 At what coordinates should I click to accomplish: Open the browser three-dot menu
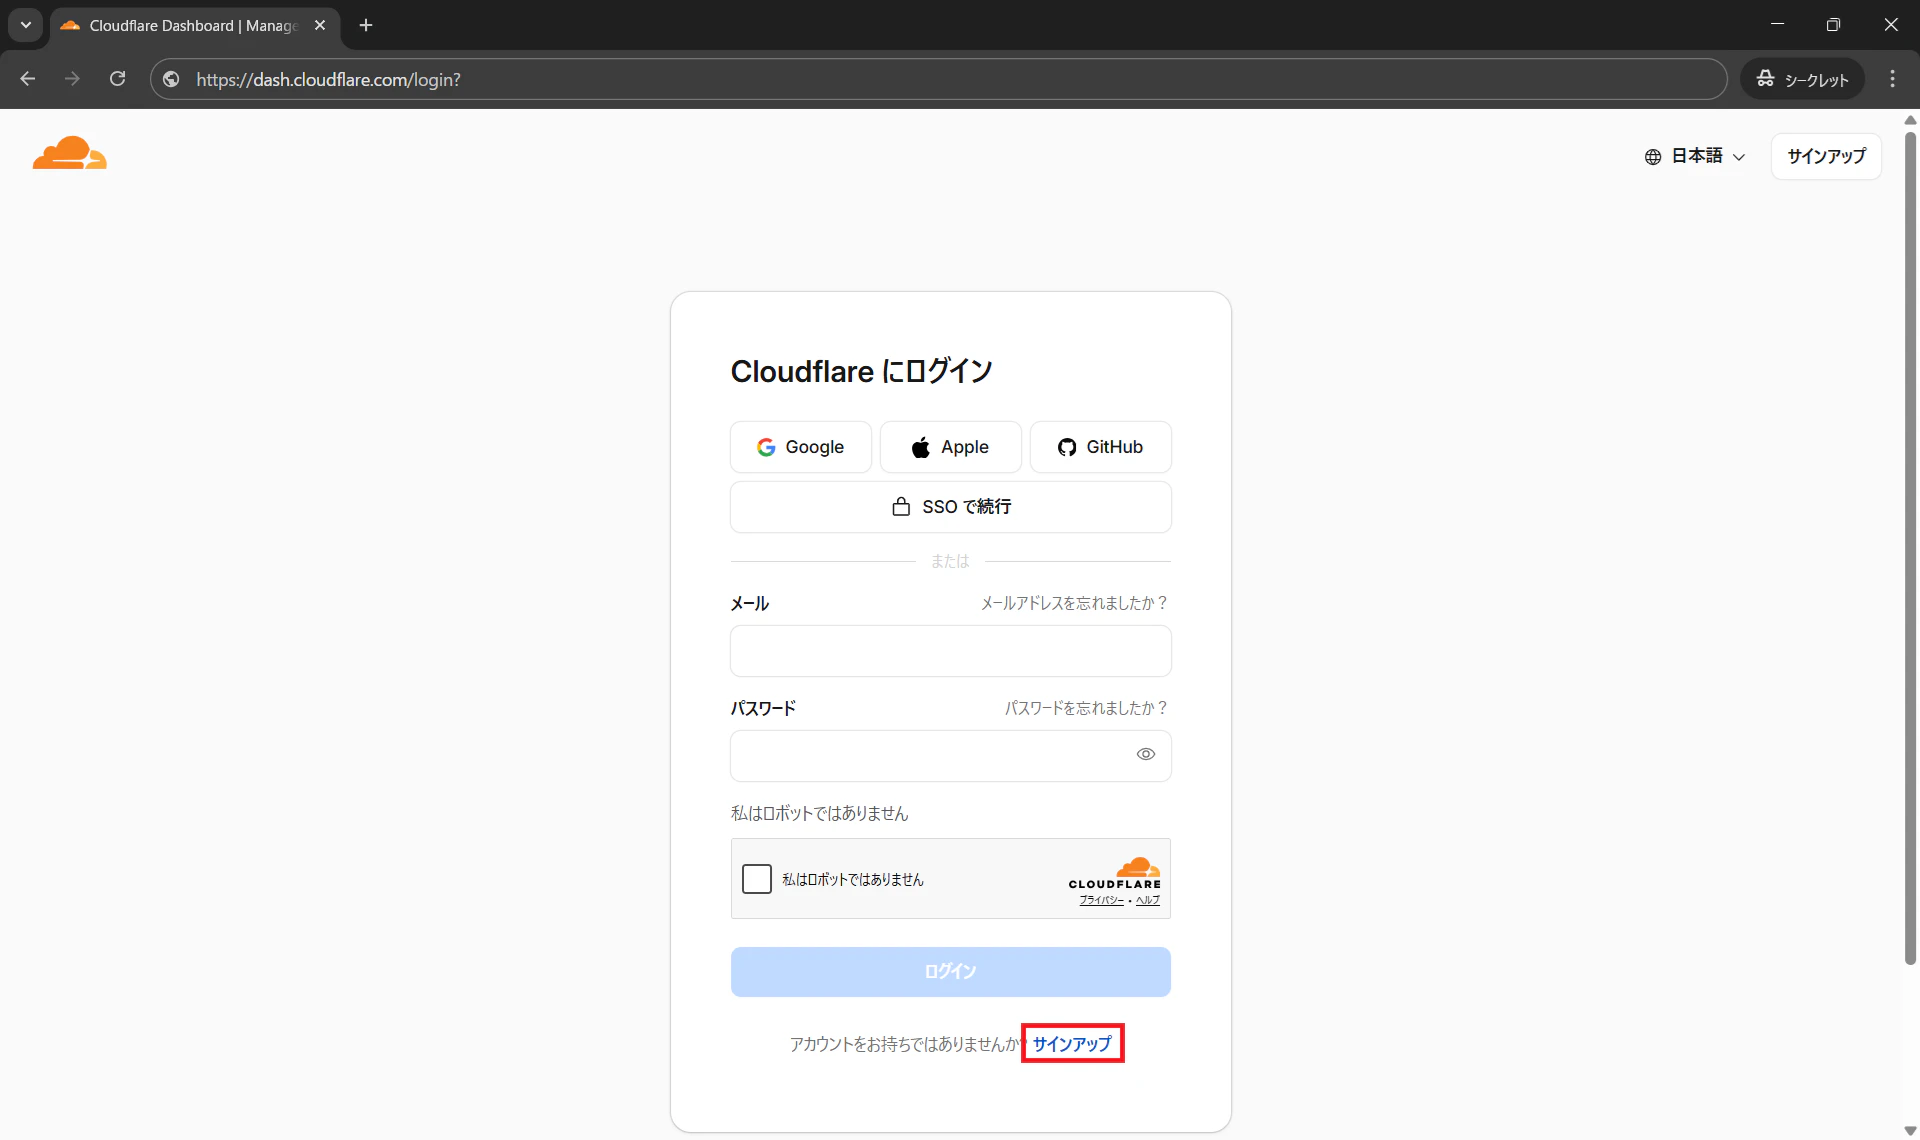[x=1892, y=79]
